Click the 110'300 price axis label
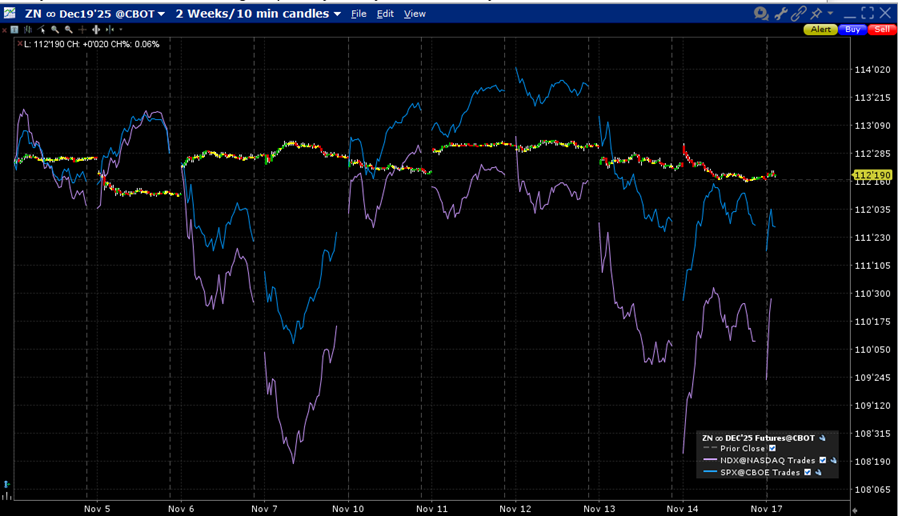Image resolution: width=898 pixels, height=516 pixels. coord(873,294)
